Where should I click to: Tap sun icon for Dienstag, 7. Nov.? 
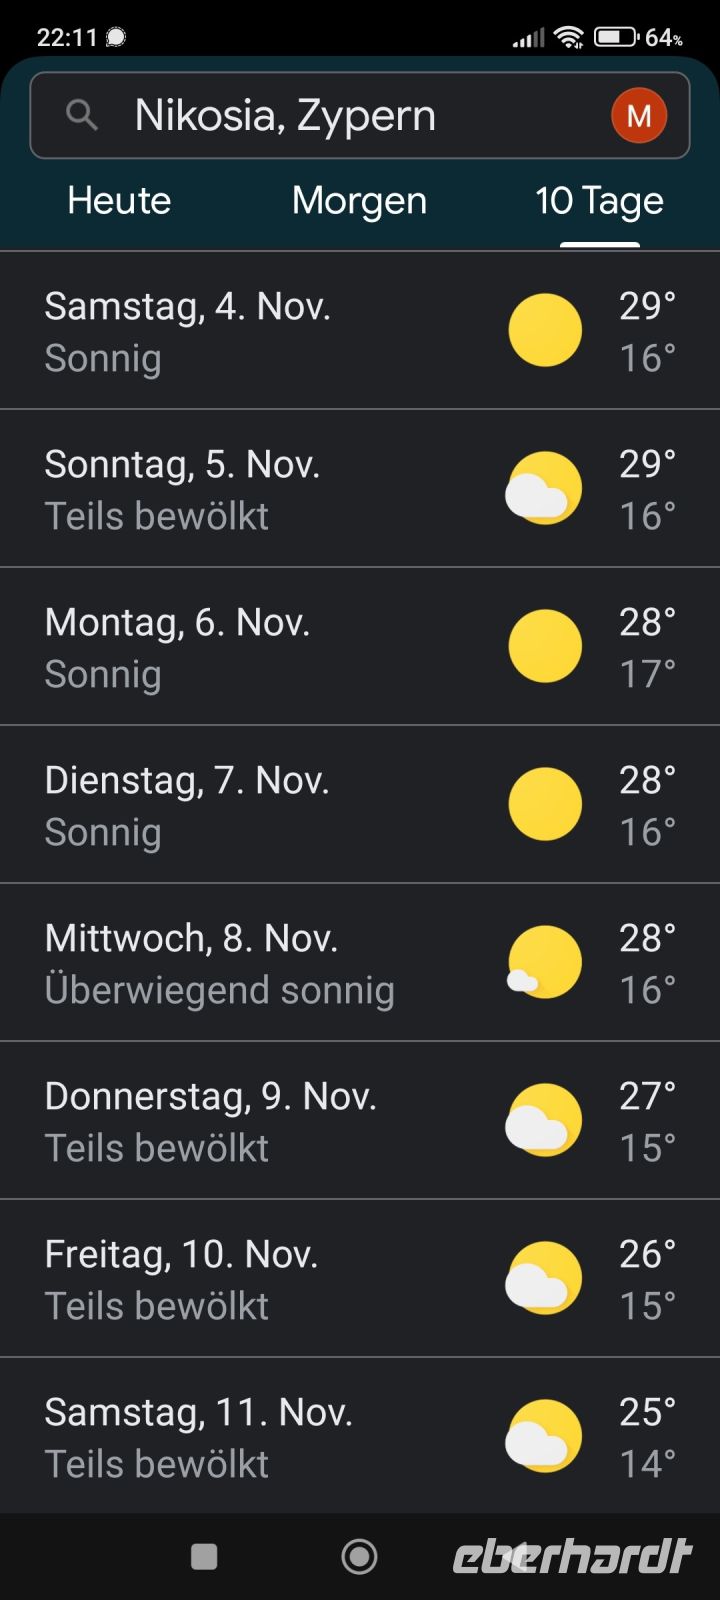pyautogui.click(x=545, y=804)
